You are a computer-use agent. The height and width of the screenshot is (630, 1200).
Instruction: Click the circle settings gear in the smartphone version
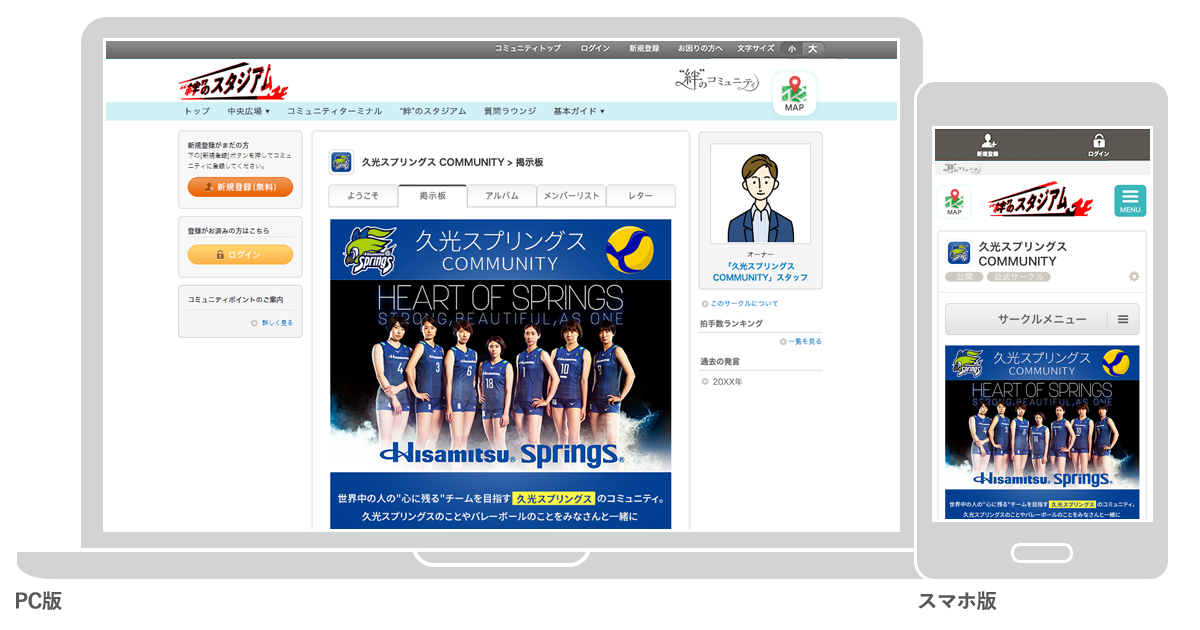pyautogui.click(x=1133, y=277)
